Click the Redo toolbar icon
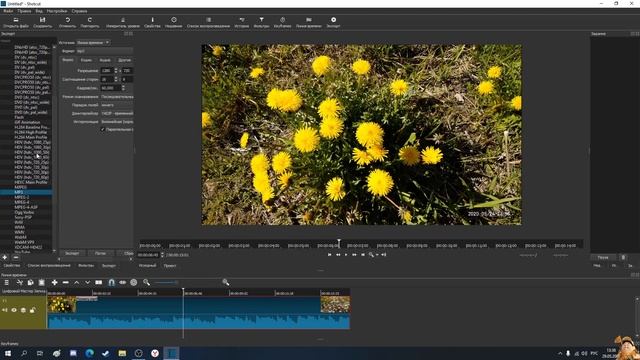The width and height of the screenshot is (640, 360). 90,20
